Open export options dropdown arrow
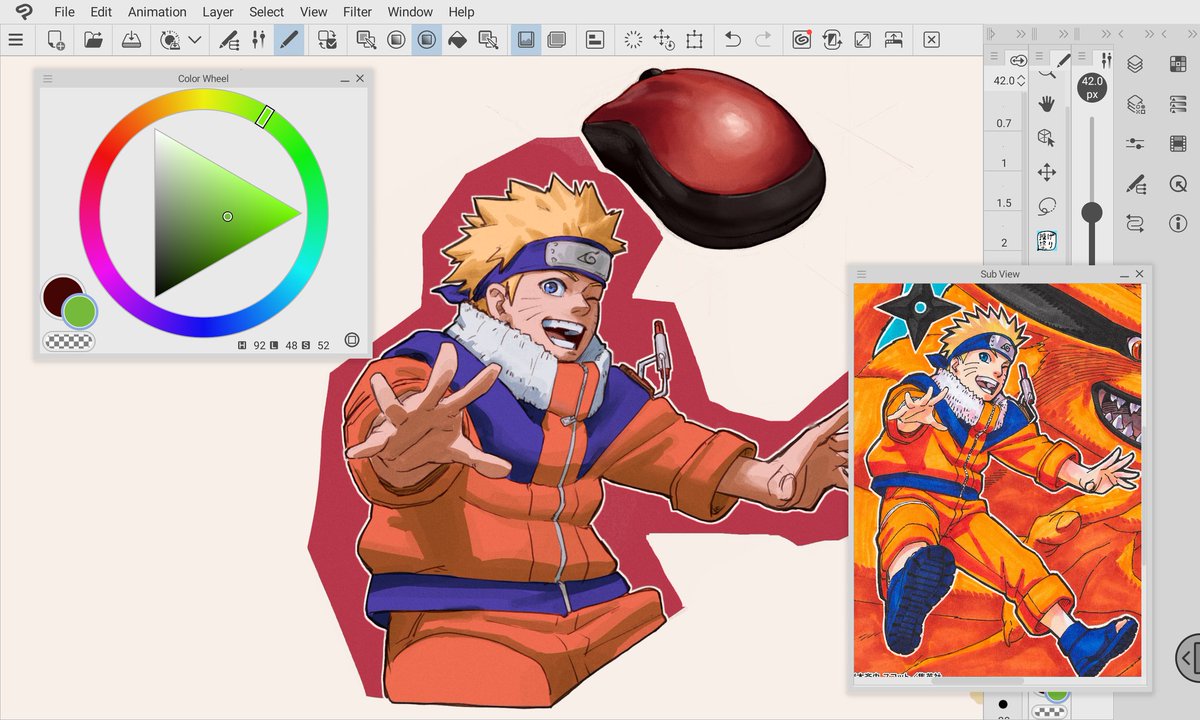The height and width of the screenshot is (720, 1200). [x=195, y=41]
